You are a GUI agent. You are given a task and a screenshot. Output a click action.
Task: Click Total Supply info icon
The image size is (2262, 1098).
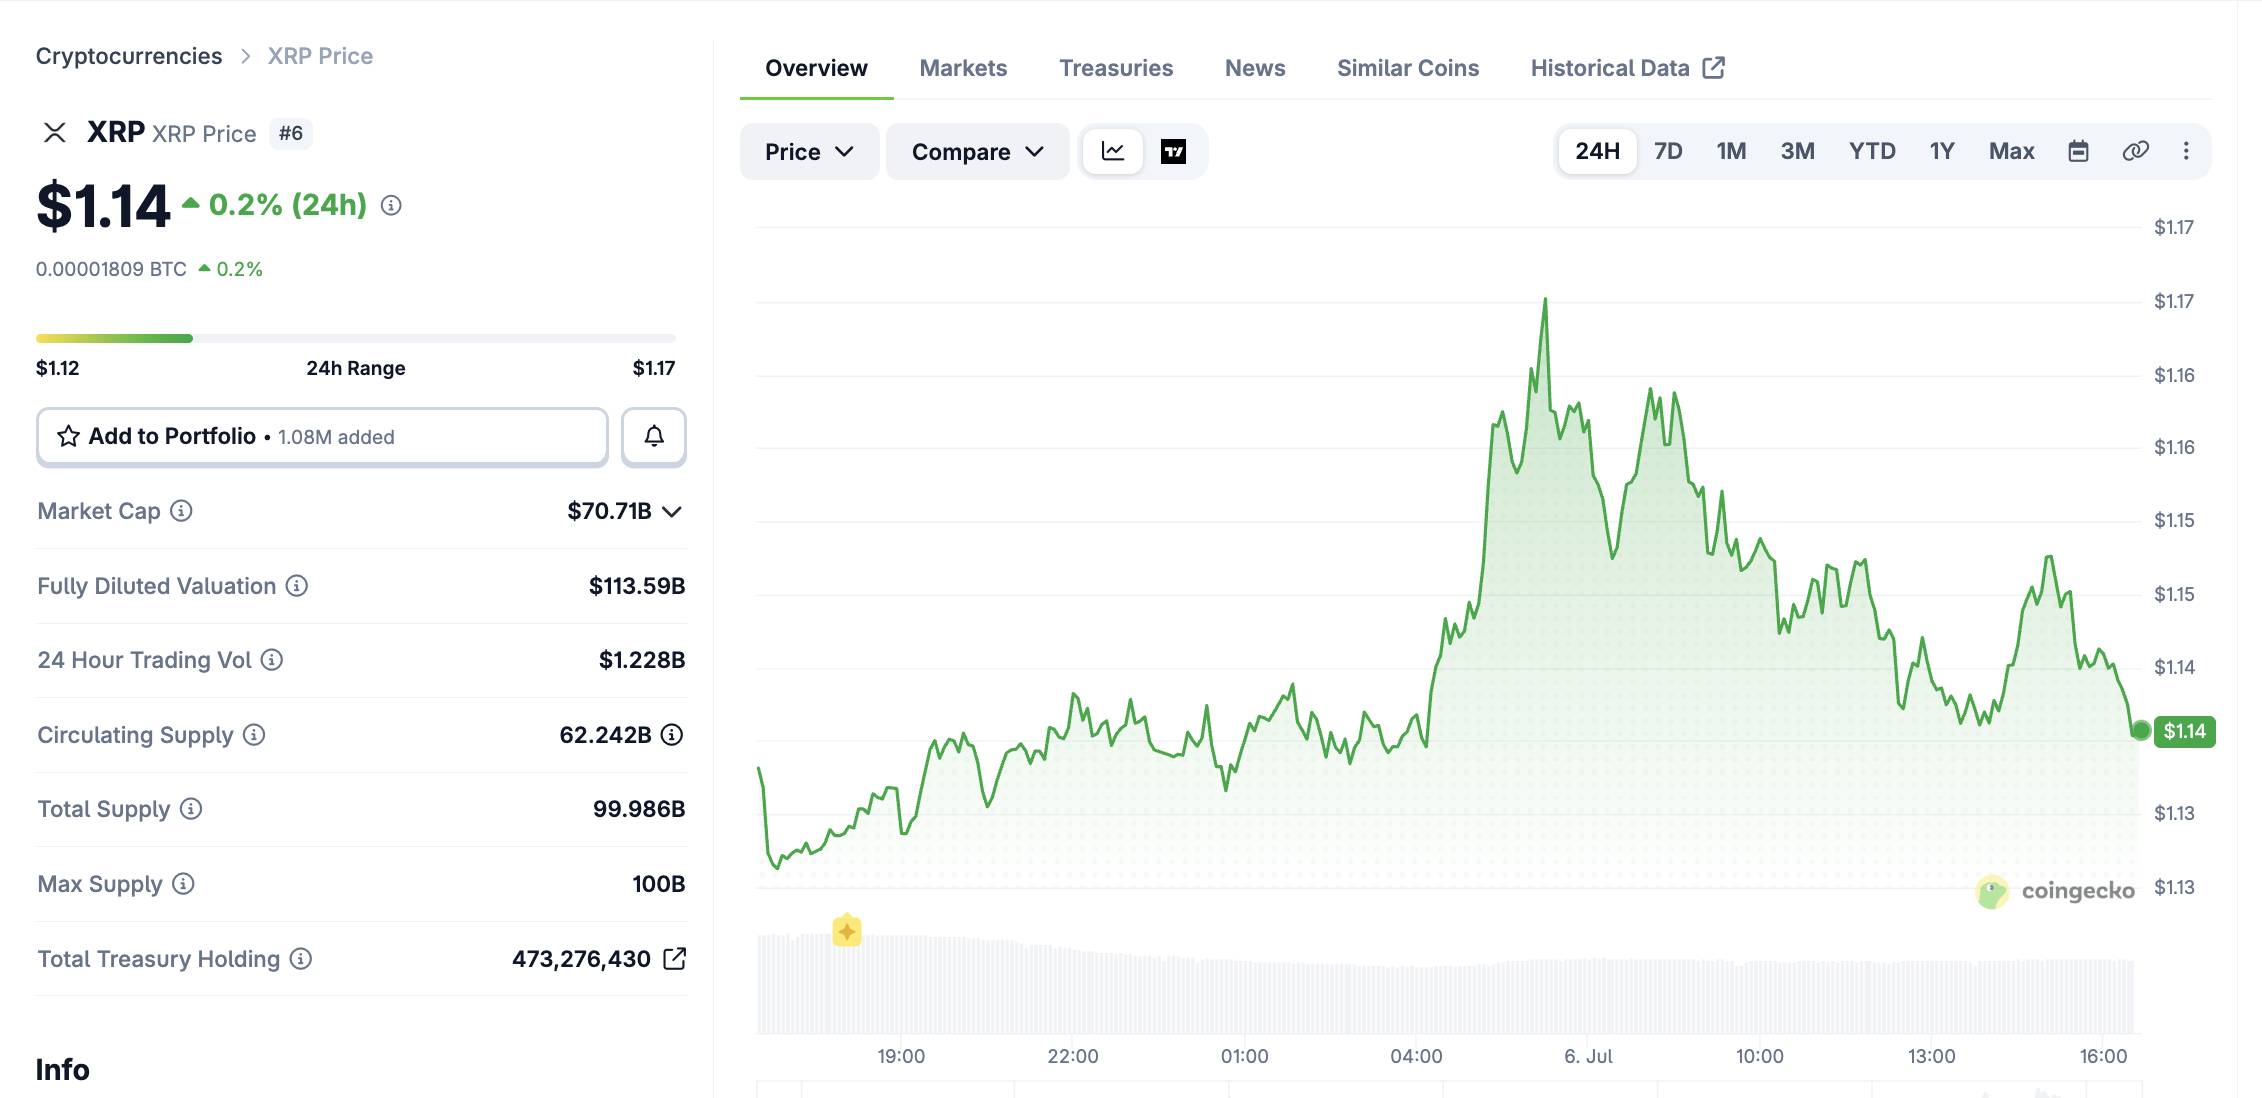(x=191, y=809)
